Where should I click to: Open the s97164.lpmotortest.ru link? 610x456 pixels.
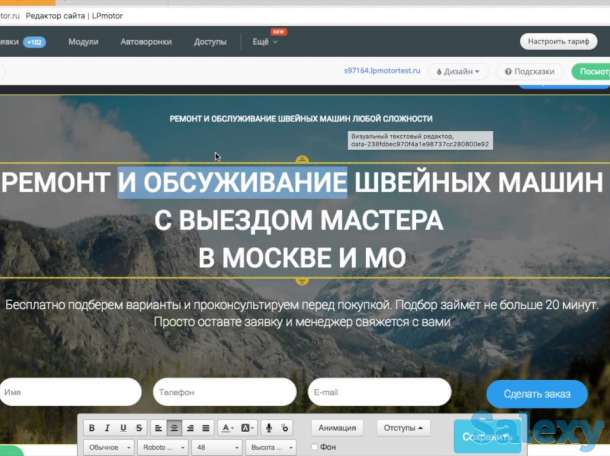click(x=382, y=71)
